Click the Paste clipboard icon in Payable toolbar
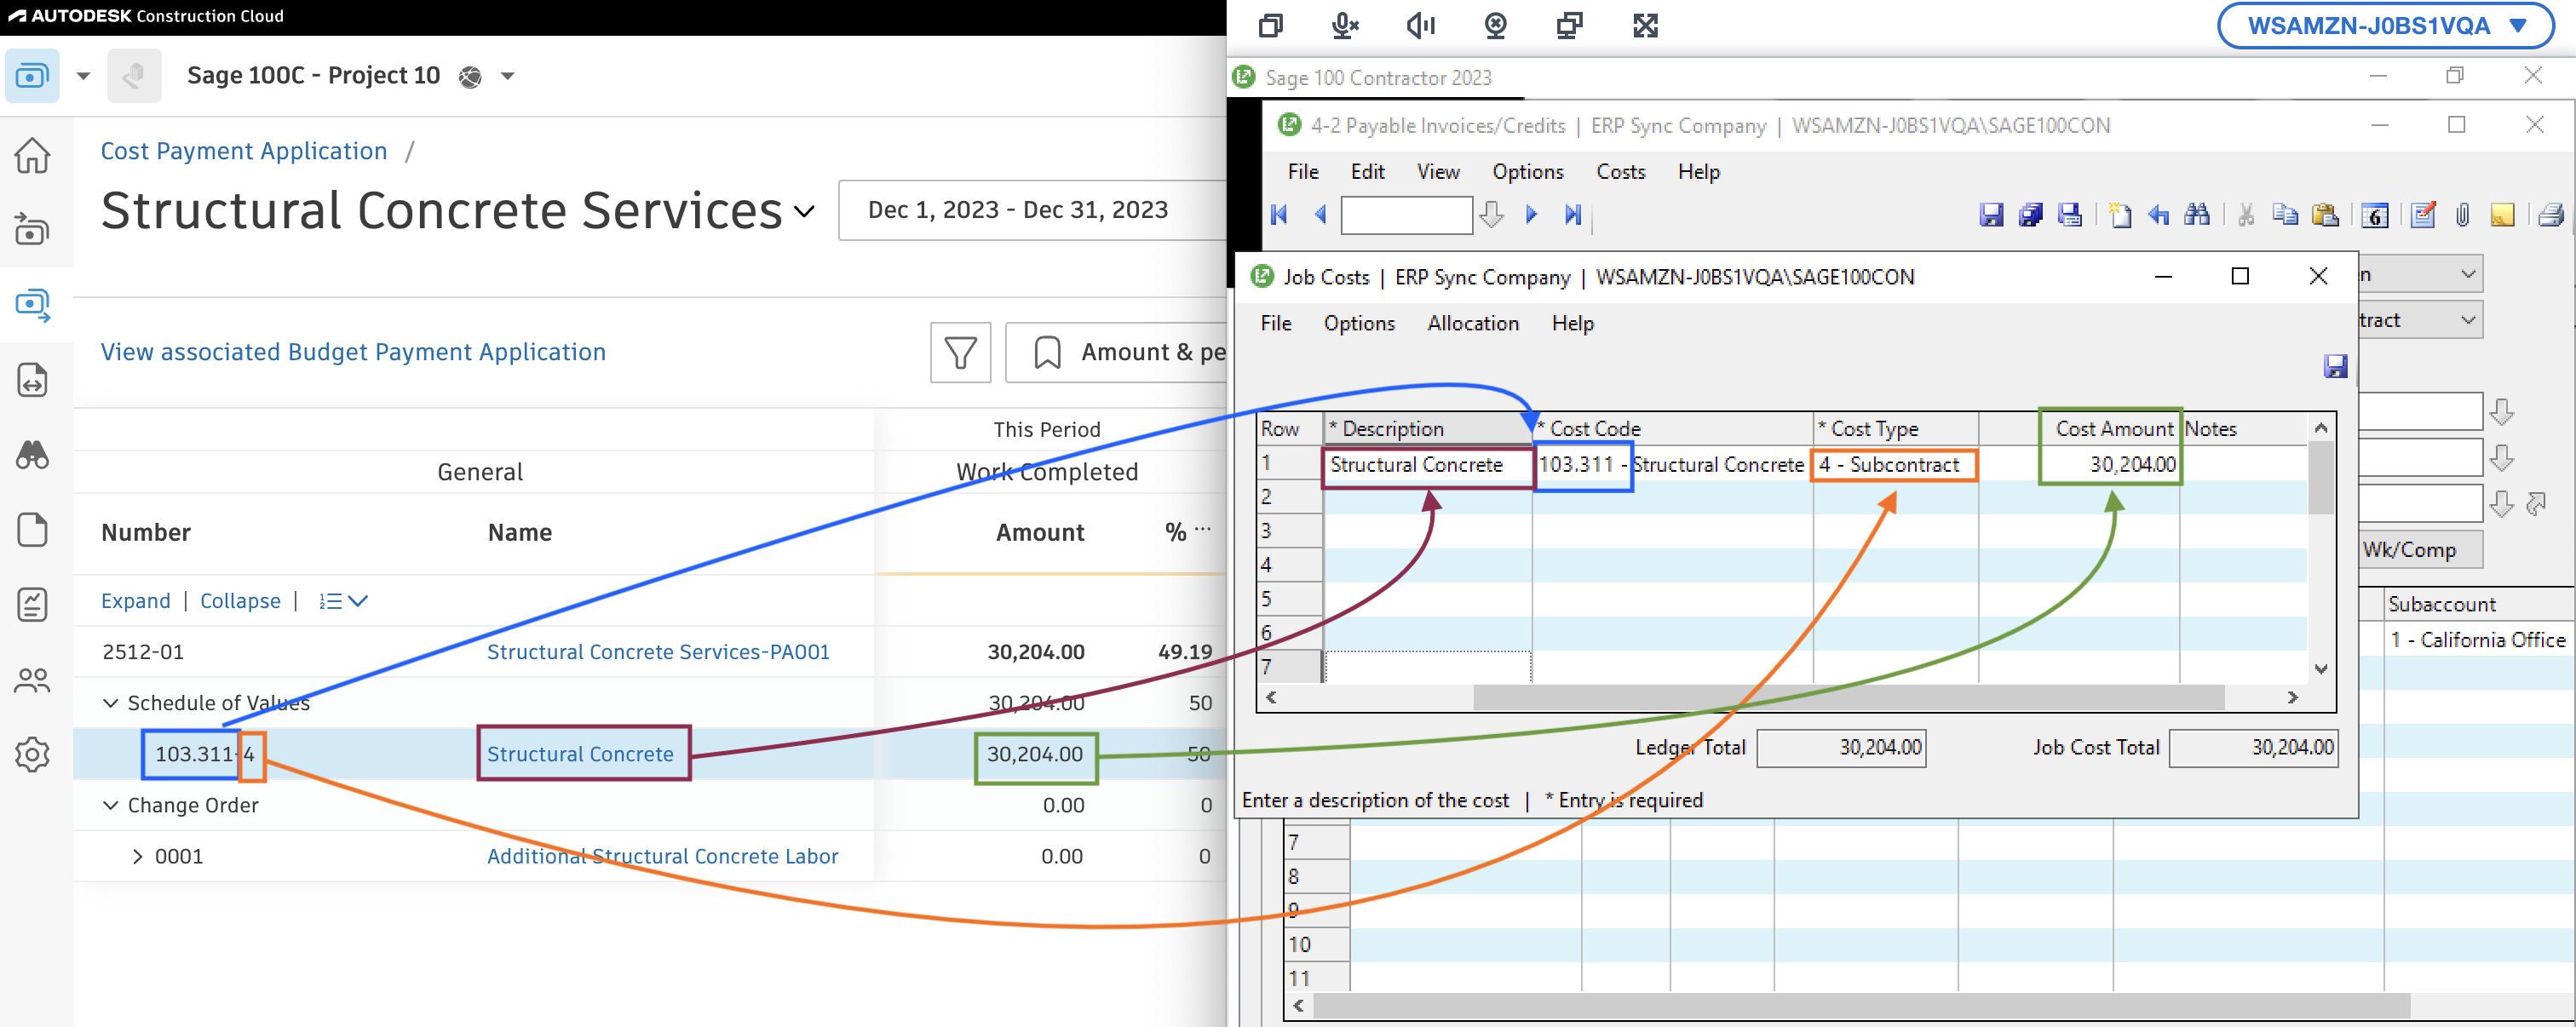Viewport: 2576px width, 1027px height. coord(2325,215)
